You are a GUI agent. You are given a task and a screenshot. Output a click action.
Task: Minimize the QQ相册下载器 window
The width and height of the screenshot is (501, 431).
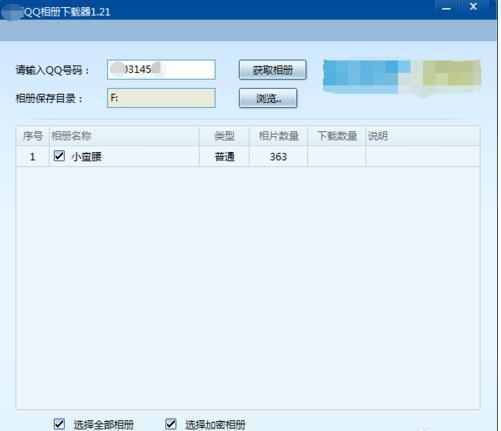[446, 7]
